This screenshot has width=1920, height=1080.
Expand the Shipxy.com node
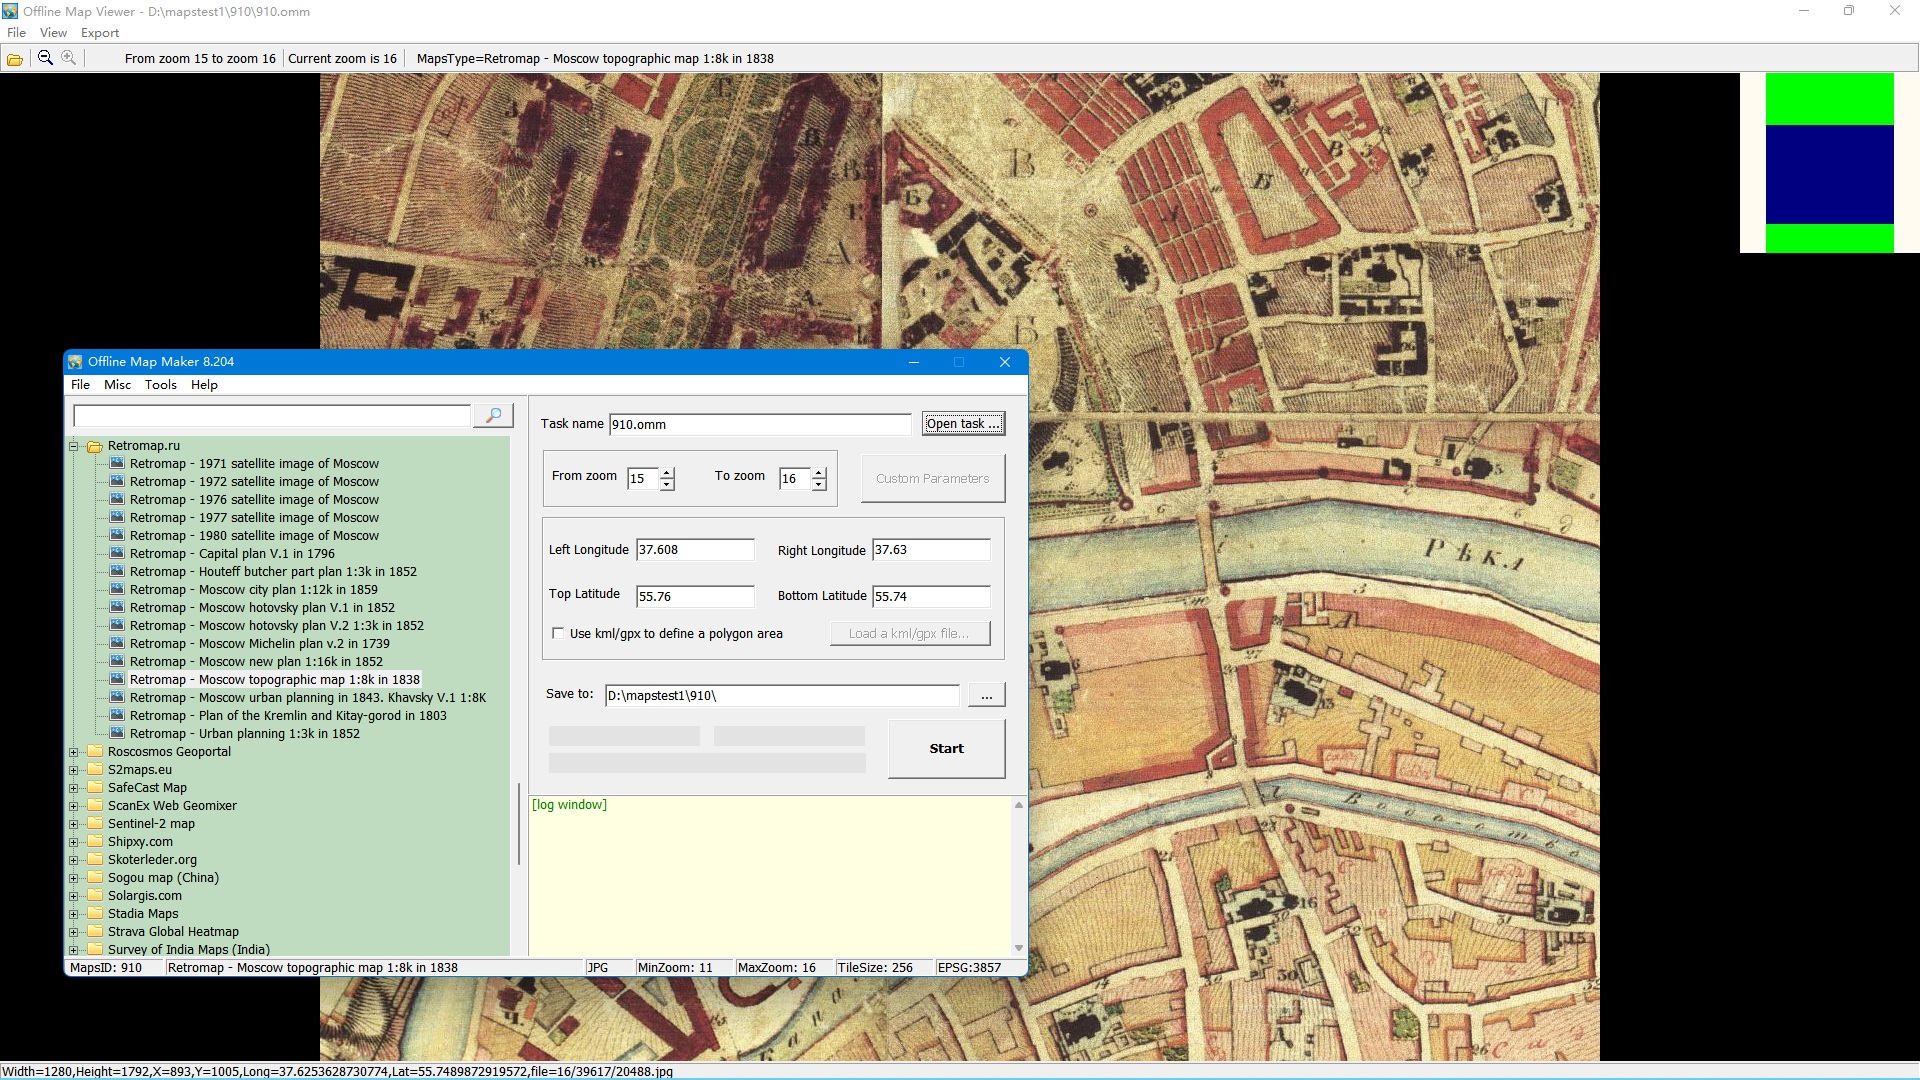pos(73,842)
